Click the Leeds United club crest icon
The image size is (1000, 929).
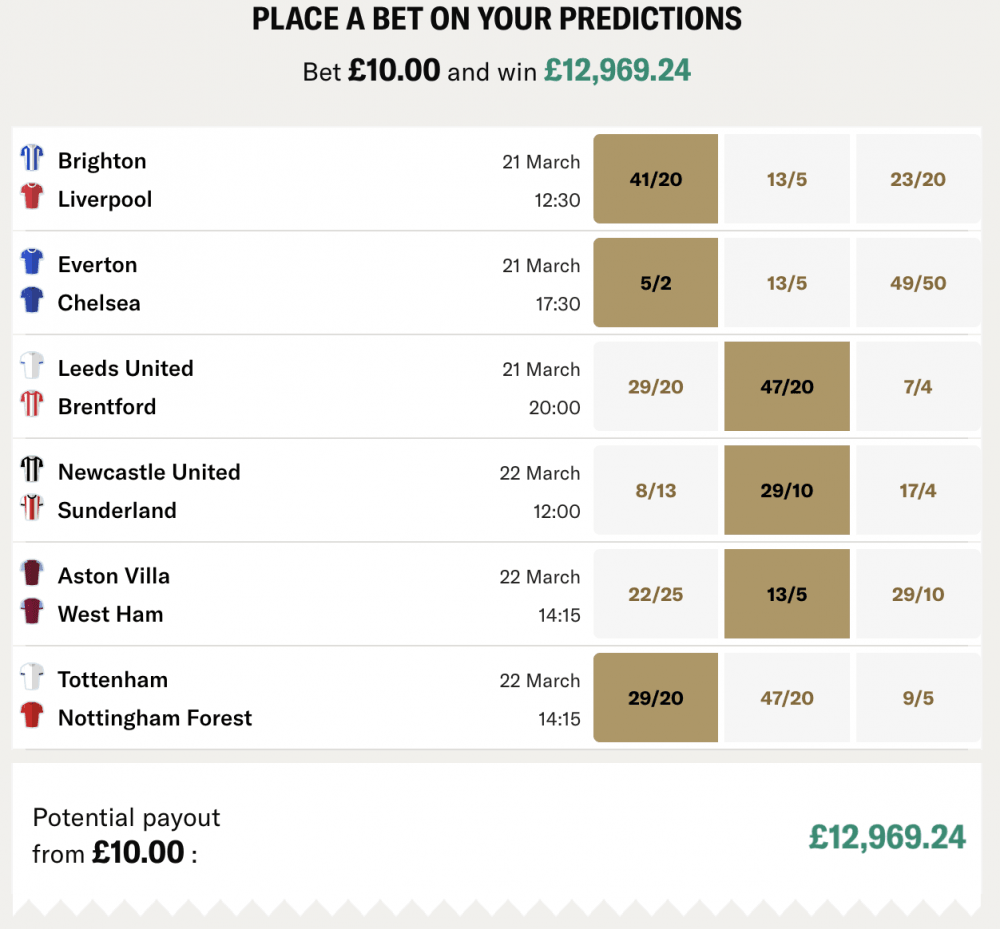point(32,365)
